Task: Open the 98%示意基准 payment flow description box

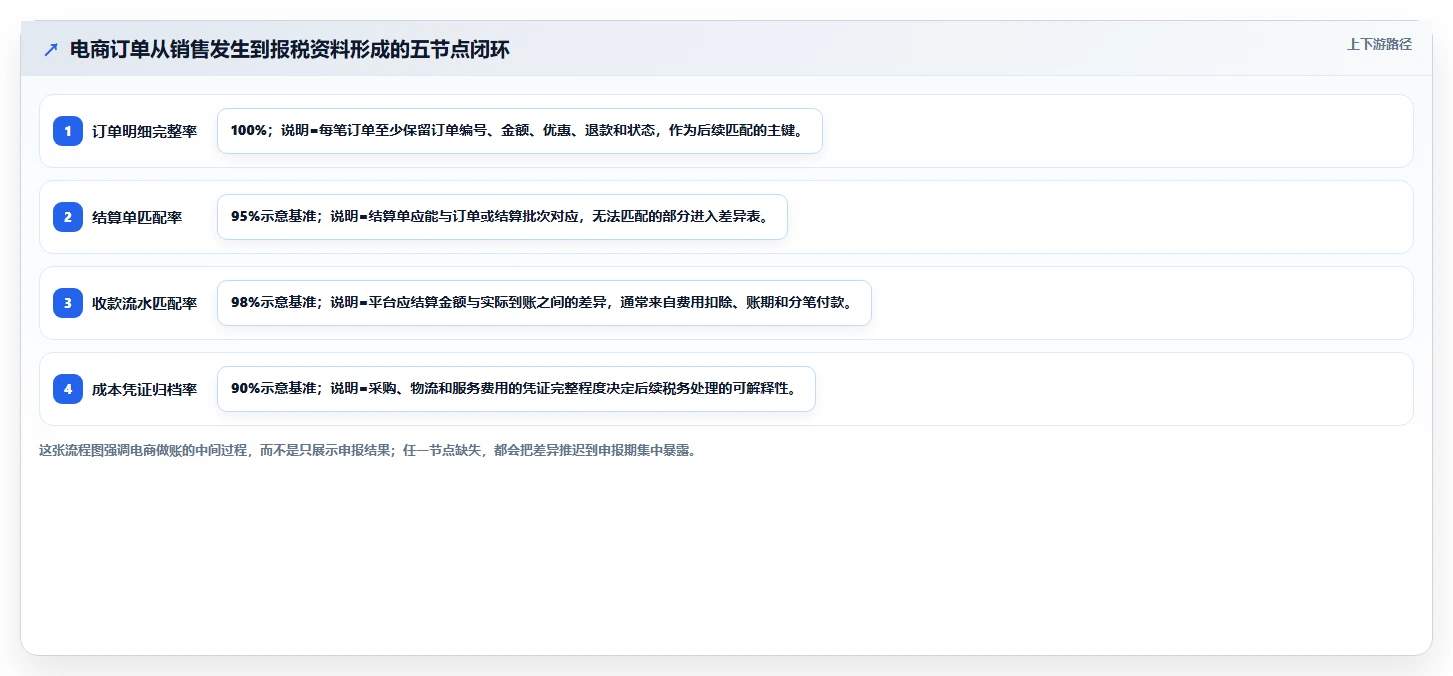Action: click(544, 303)
